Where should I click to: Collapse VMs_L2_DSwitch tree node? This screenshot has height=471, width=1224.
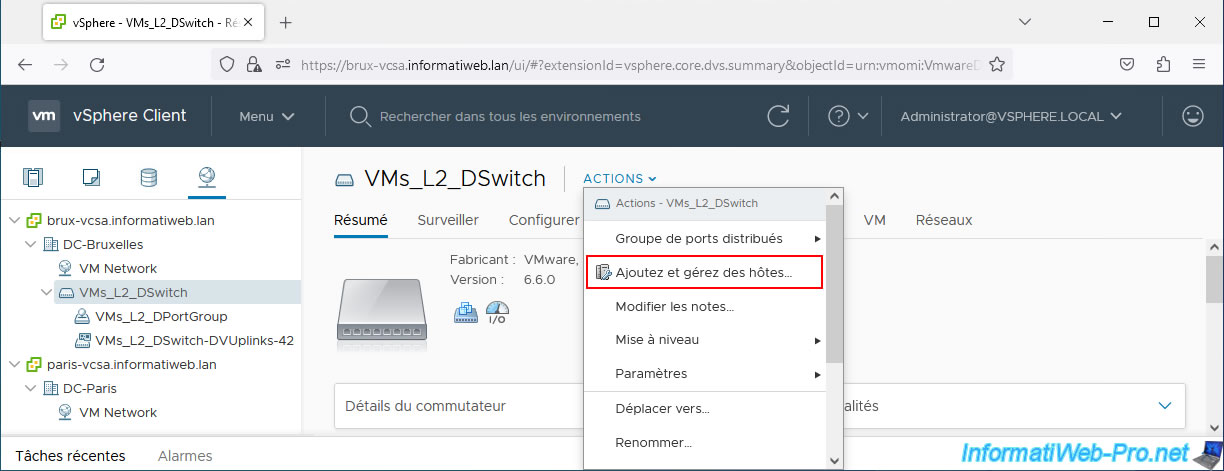click(47, 292)
